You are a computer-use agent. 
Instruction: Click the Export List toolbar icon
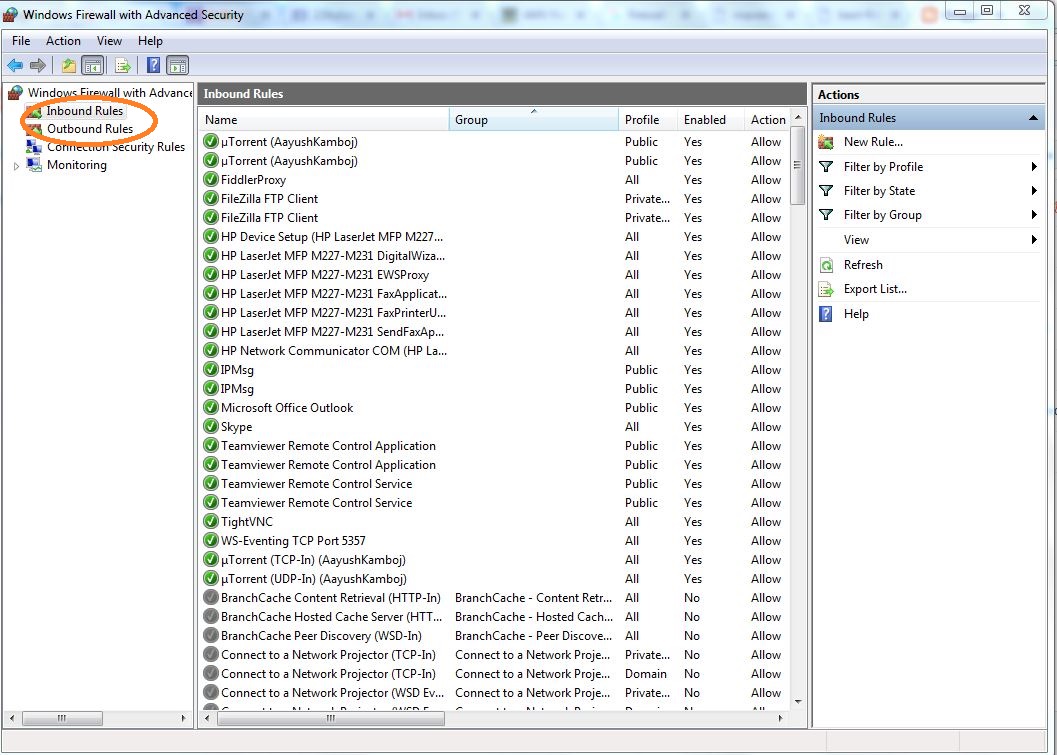pyautogui.click(x=121, y=65)
